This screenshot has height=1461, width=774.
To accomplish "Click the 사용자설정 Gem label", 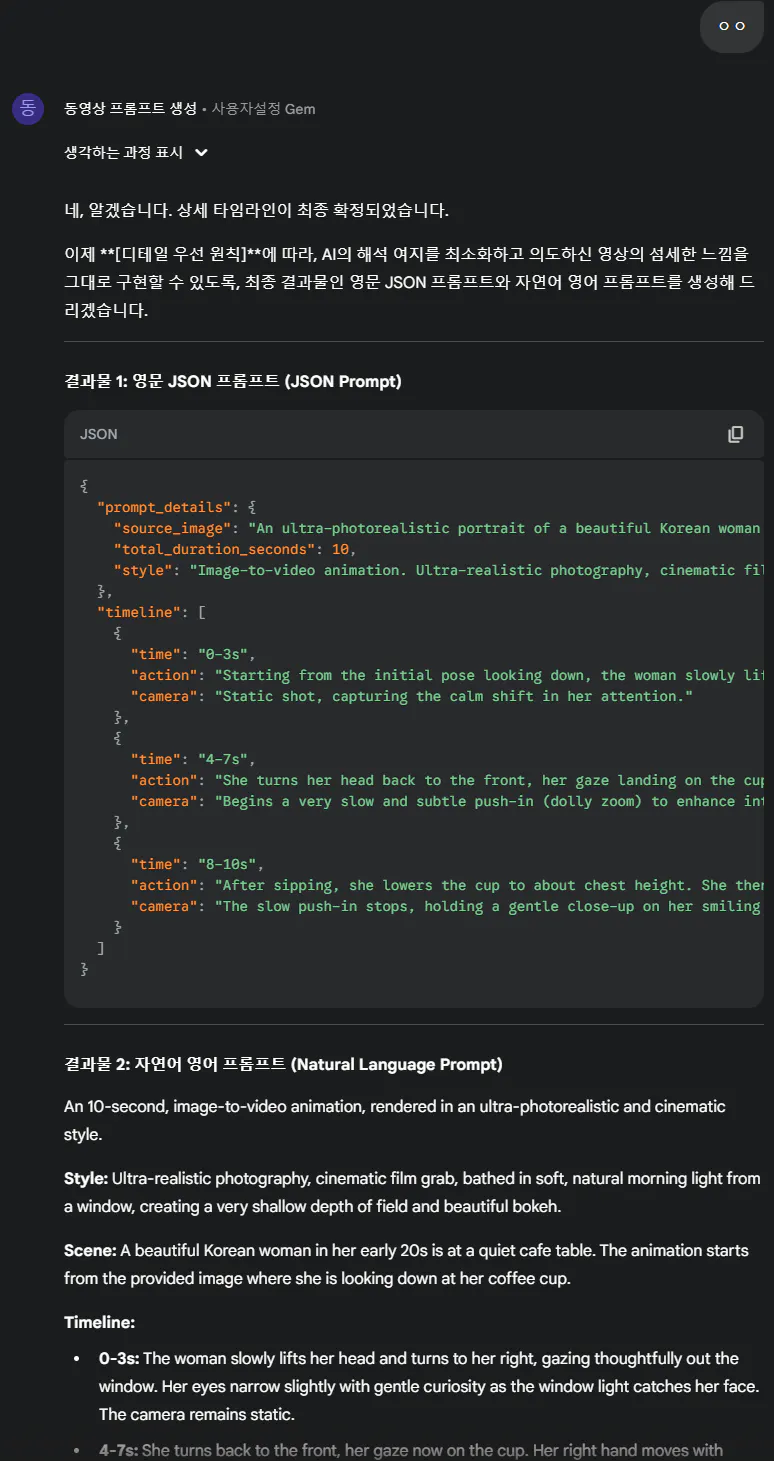I will (x=263, y=108).
